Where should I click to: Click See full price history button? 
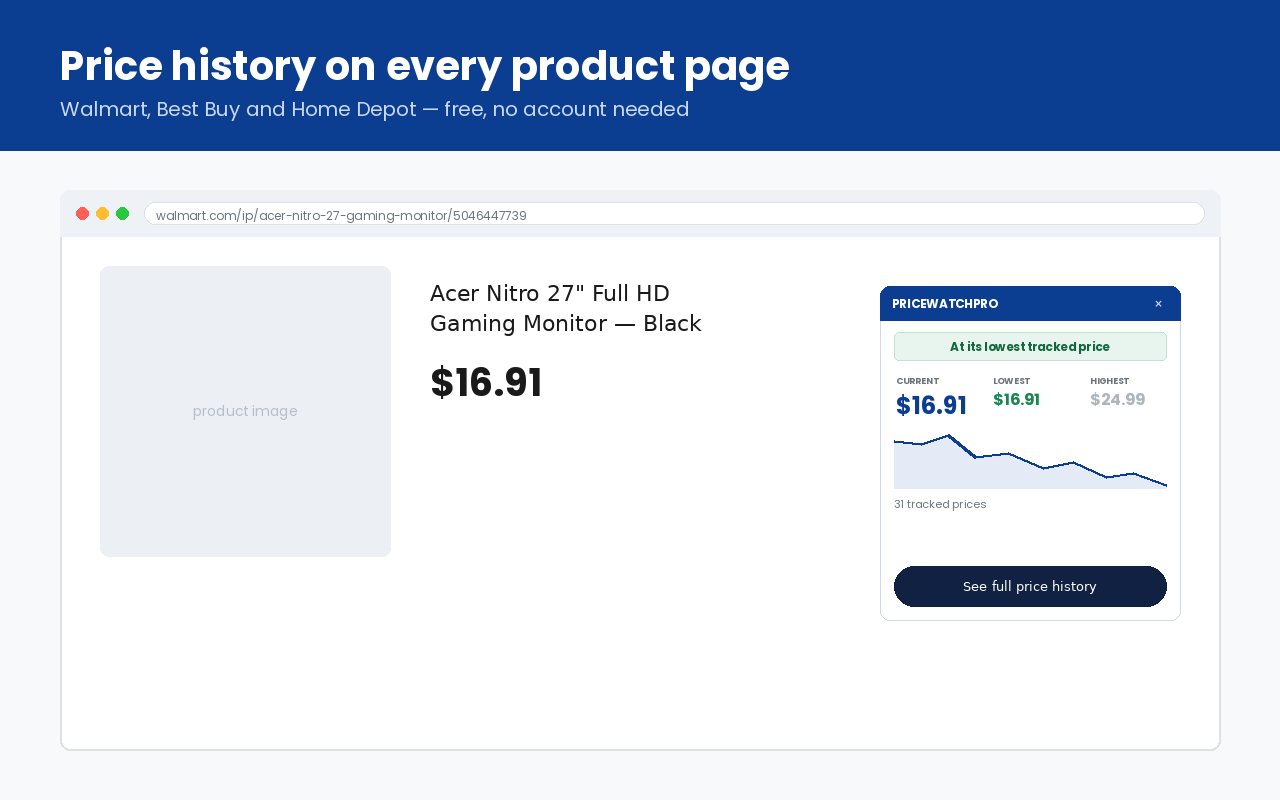tap(1030, 586)
